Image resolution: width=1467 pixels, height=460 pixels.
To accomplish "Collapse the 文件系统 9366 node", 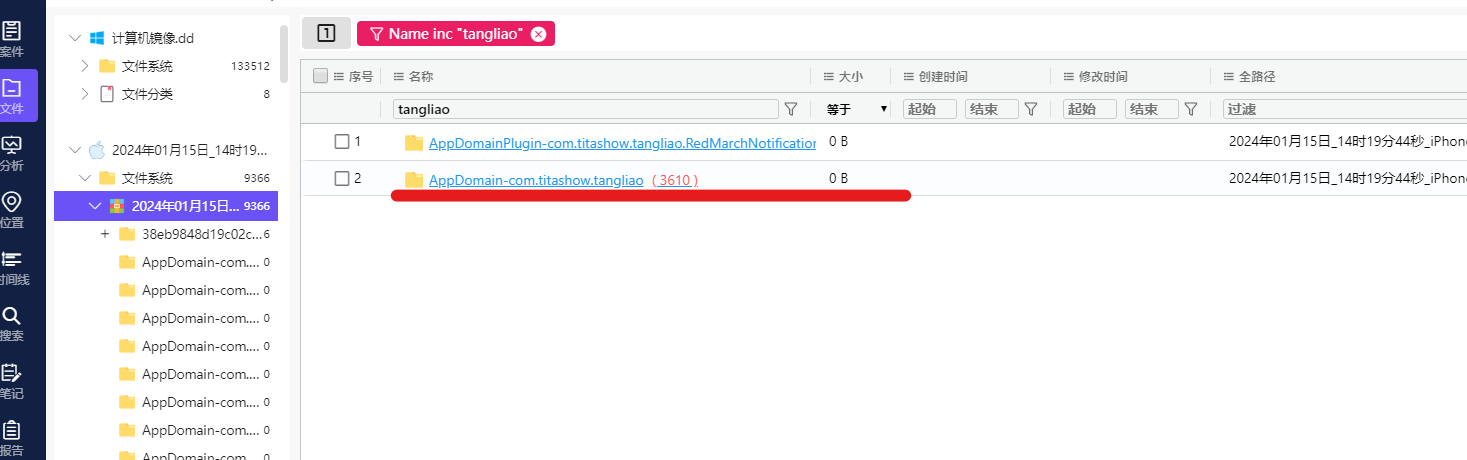I will click(x=85, y=178).
